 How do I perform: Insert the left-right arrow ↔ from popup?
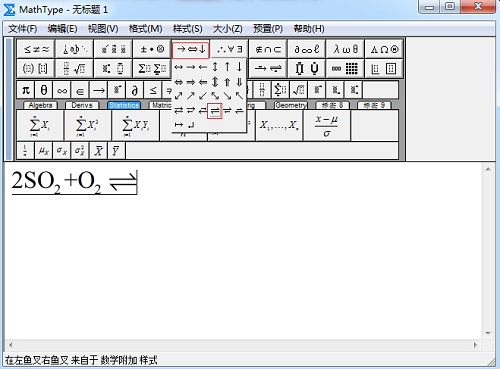click(x=179, y=67)
